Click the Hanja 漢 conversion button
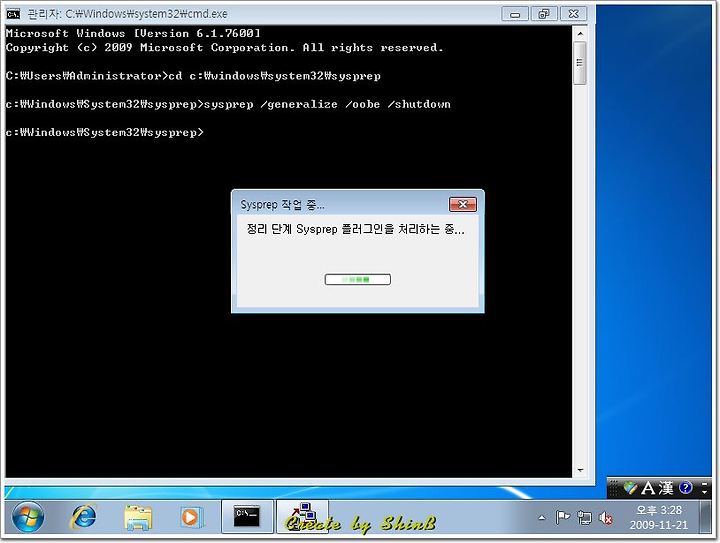720x543 pixels. click(665, 488)
